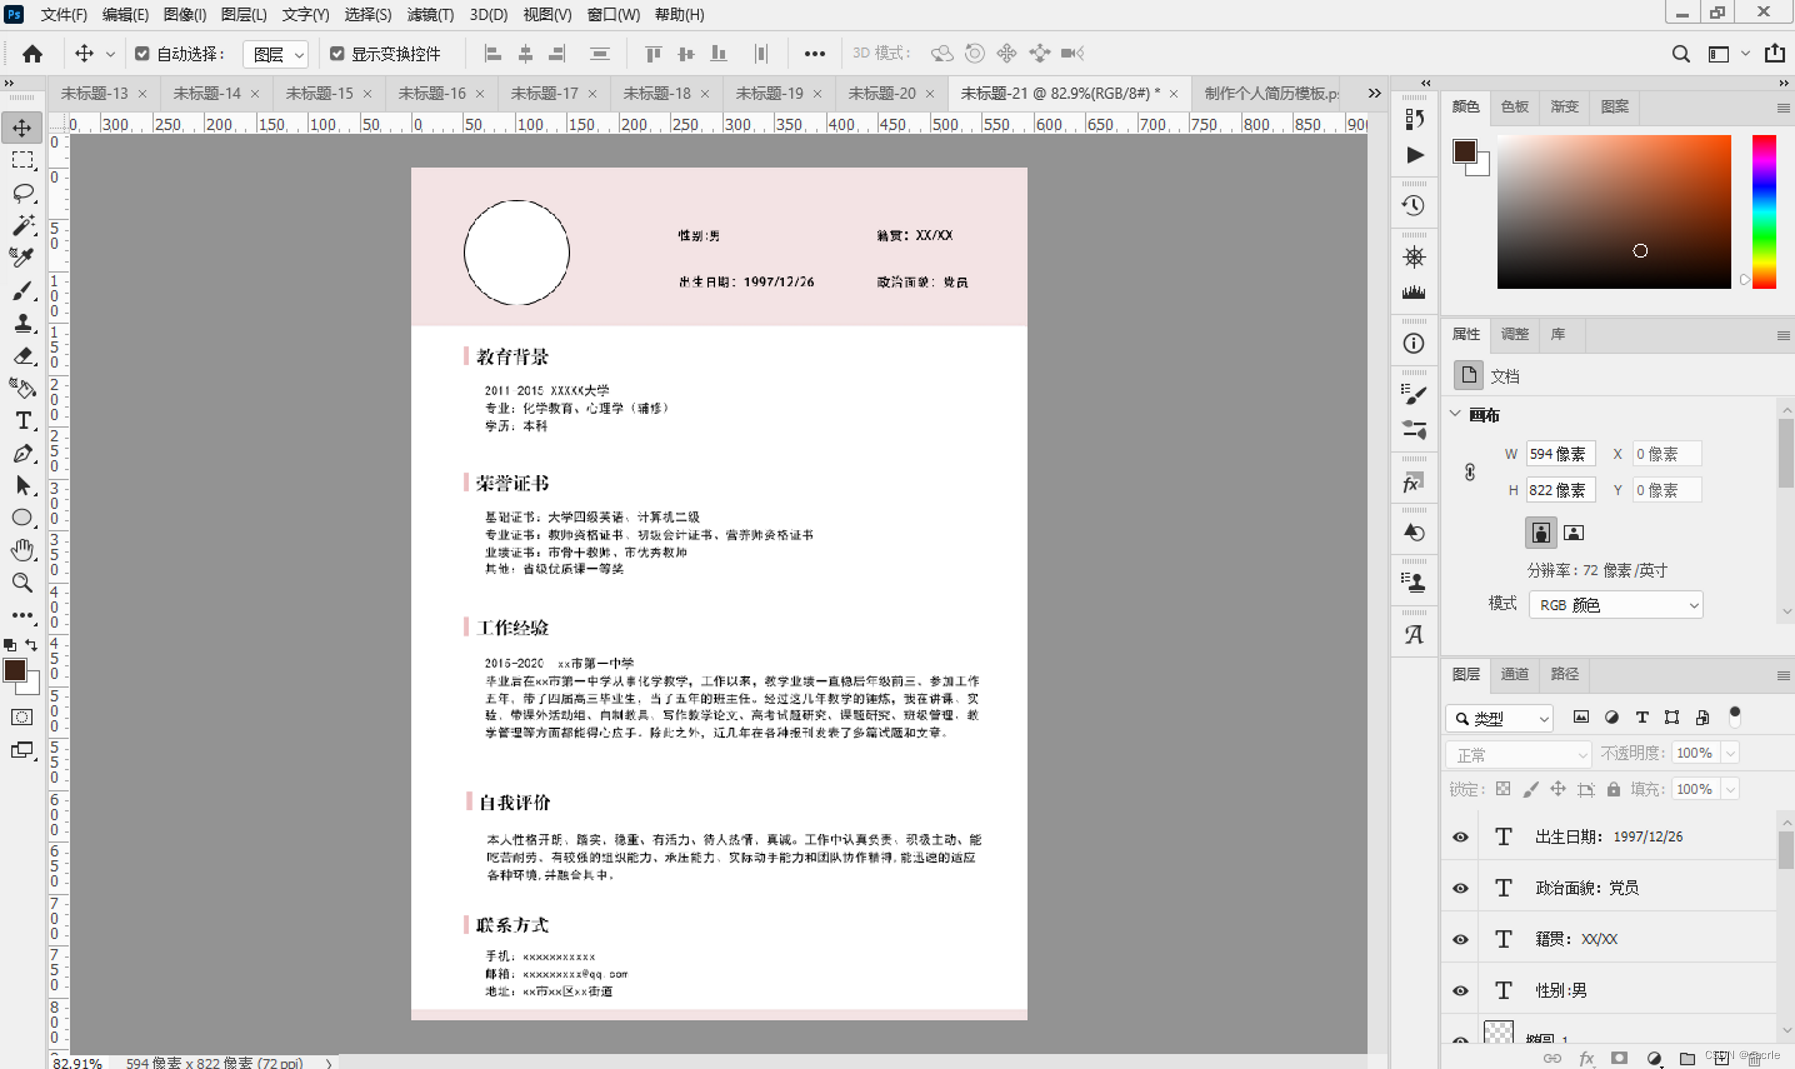
Task: Pick a color in the color field
Action: click(1613, 212)
